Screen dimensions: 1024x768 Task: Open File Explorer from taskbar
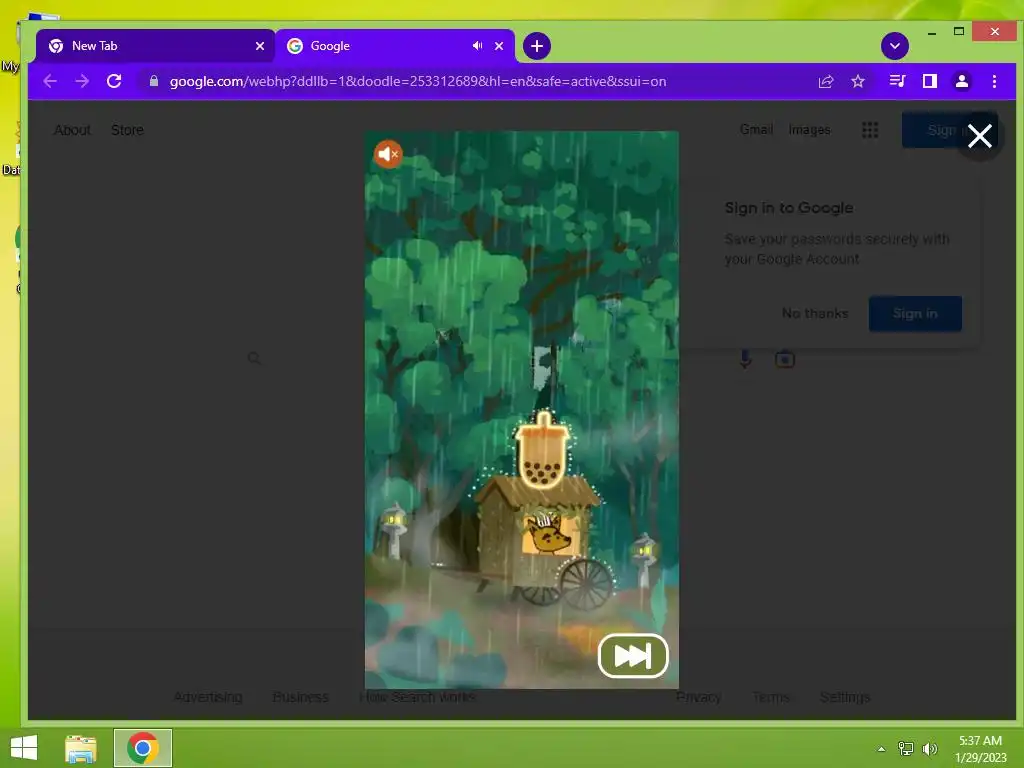[x=81, y=748]
